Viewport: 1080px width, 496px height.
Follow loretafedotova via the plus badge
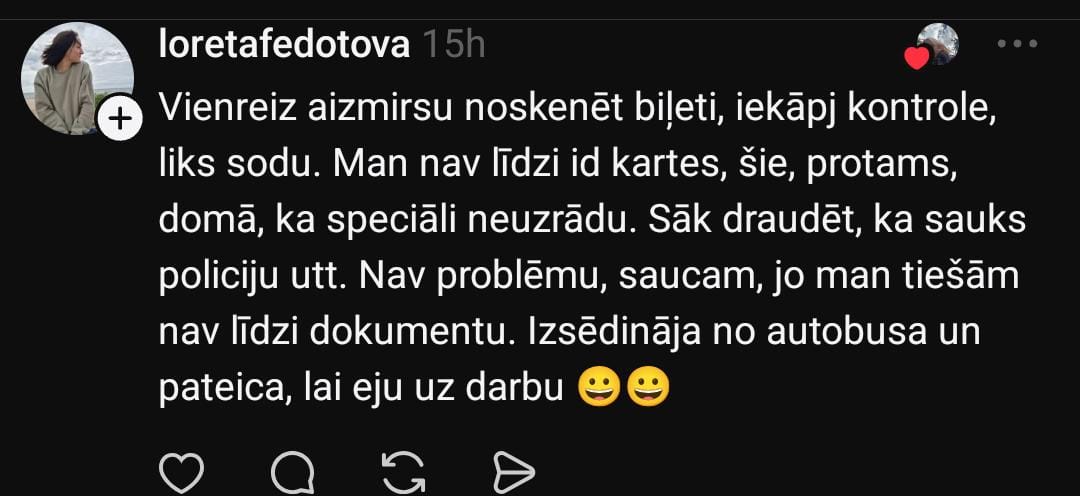pyautogui.click(x=120, y=119)
